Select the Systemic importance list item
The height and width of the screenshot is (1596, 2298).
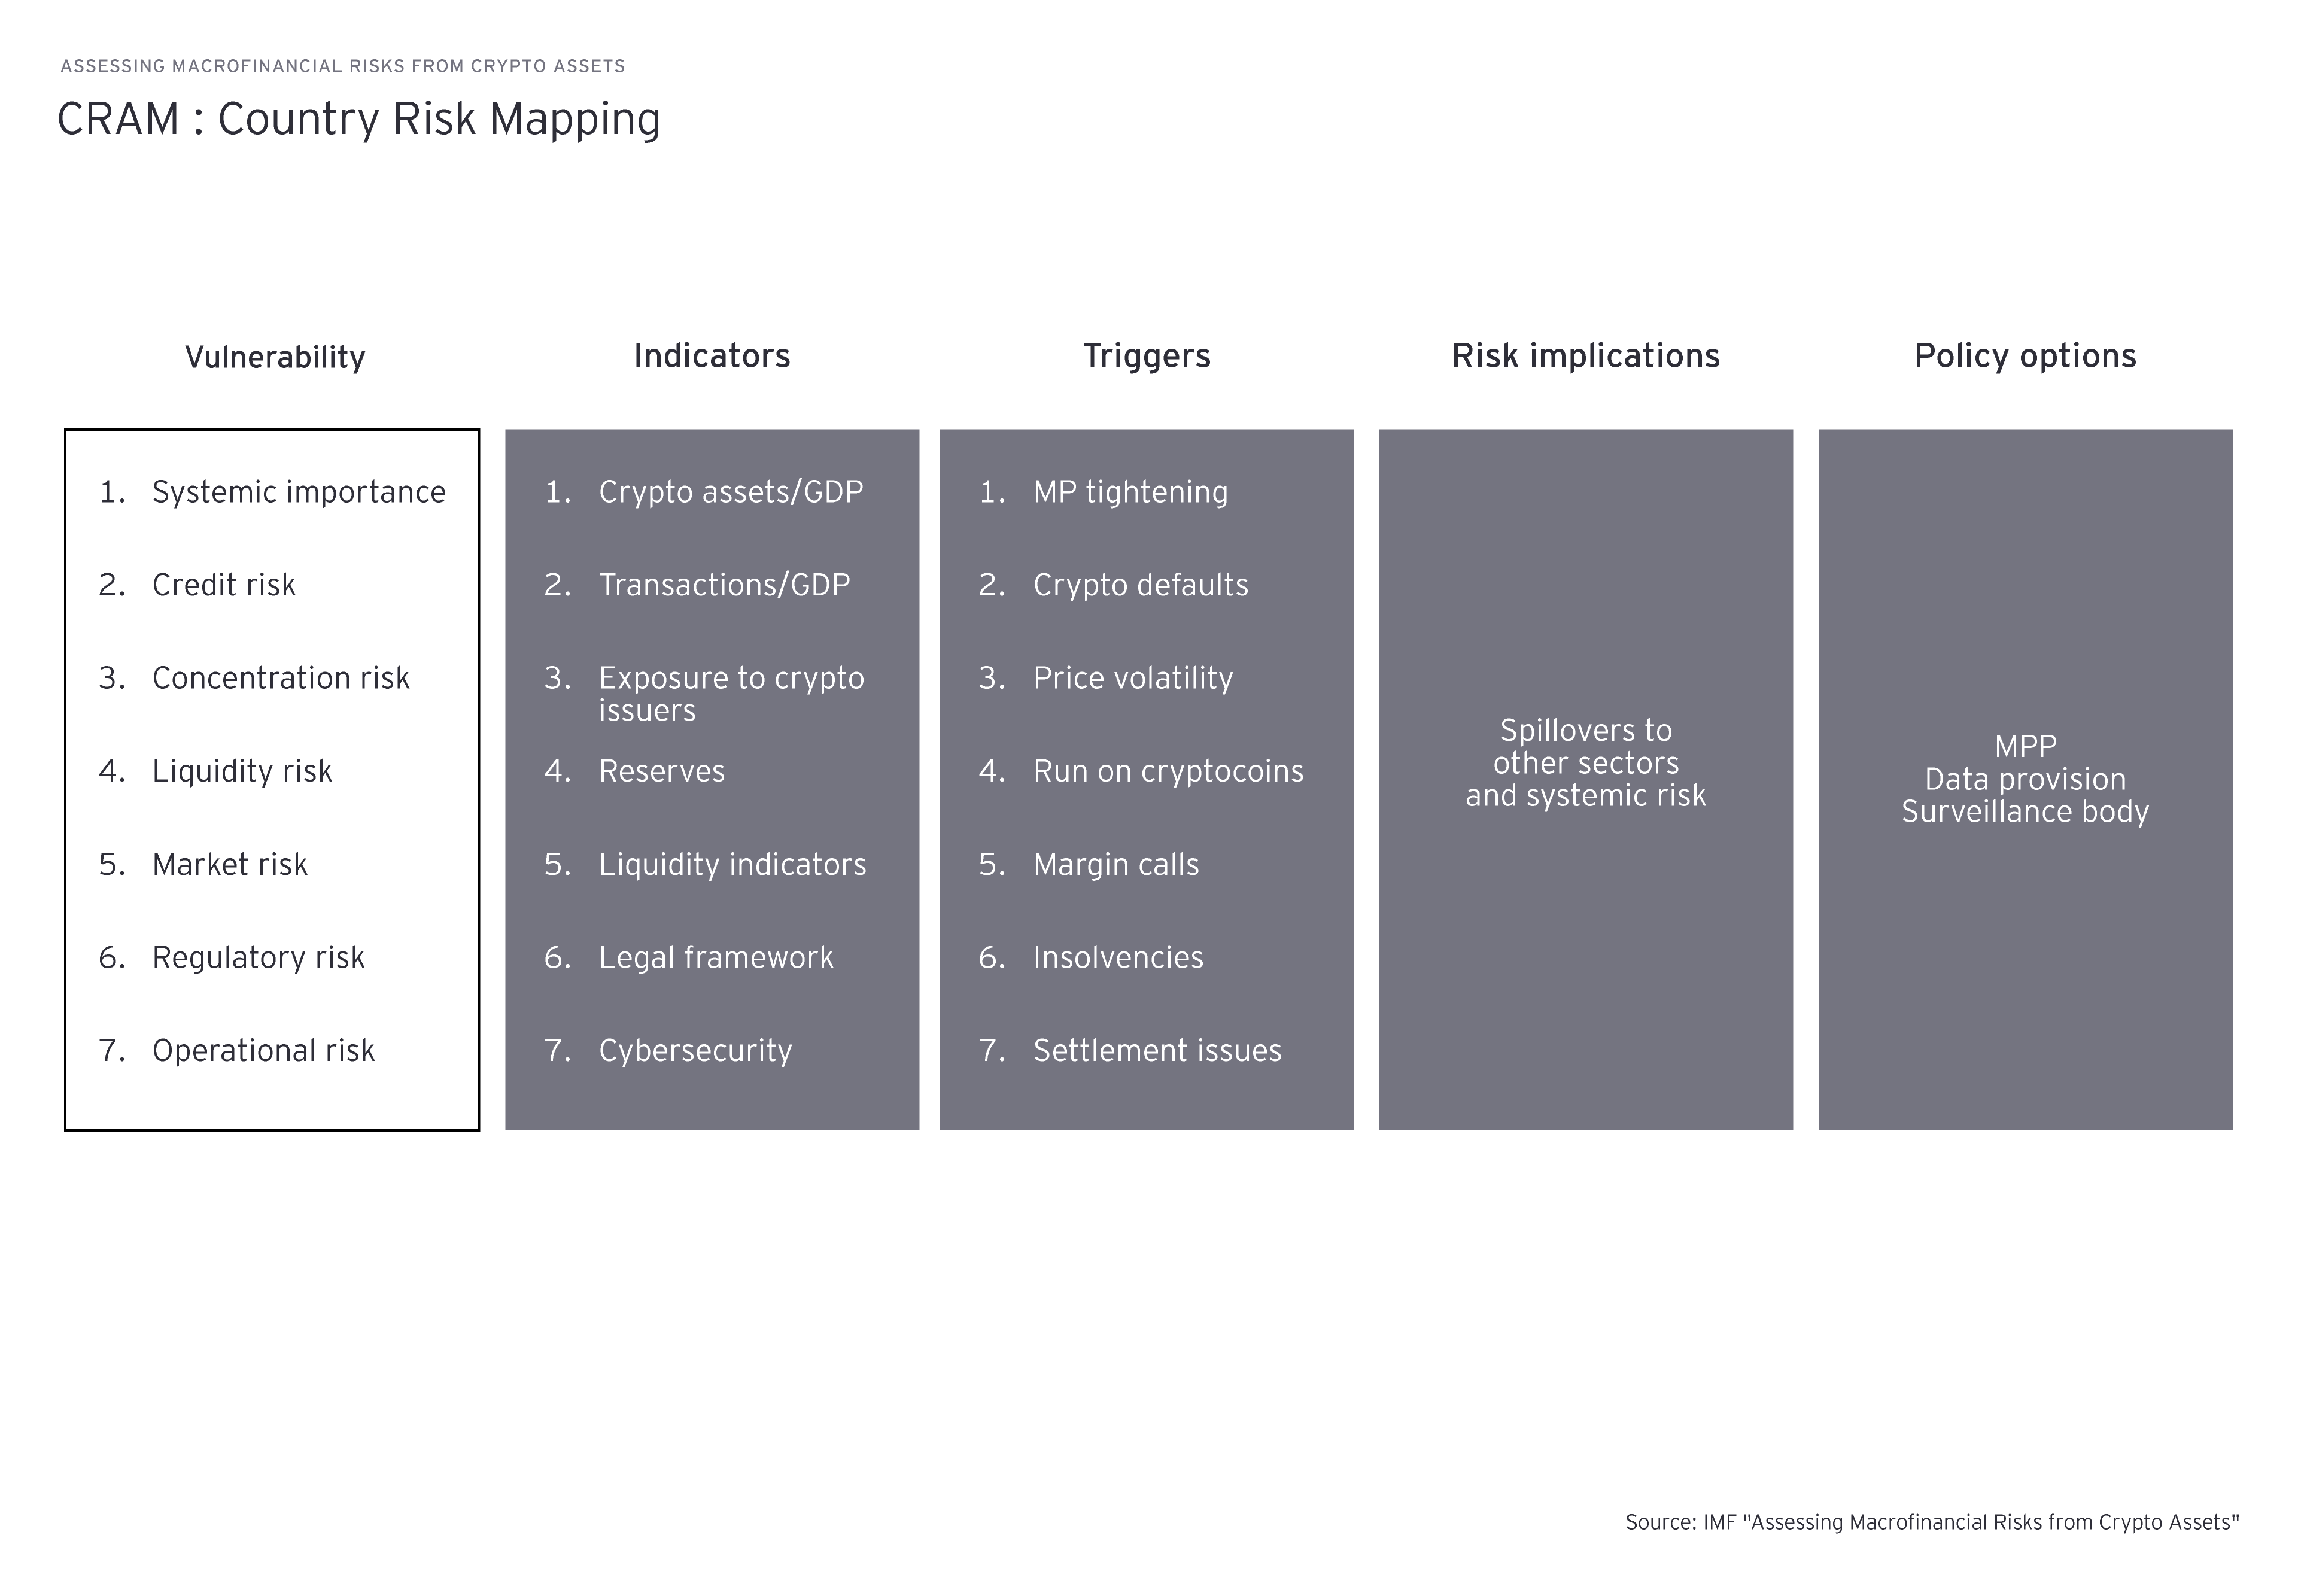(298, 492)
